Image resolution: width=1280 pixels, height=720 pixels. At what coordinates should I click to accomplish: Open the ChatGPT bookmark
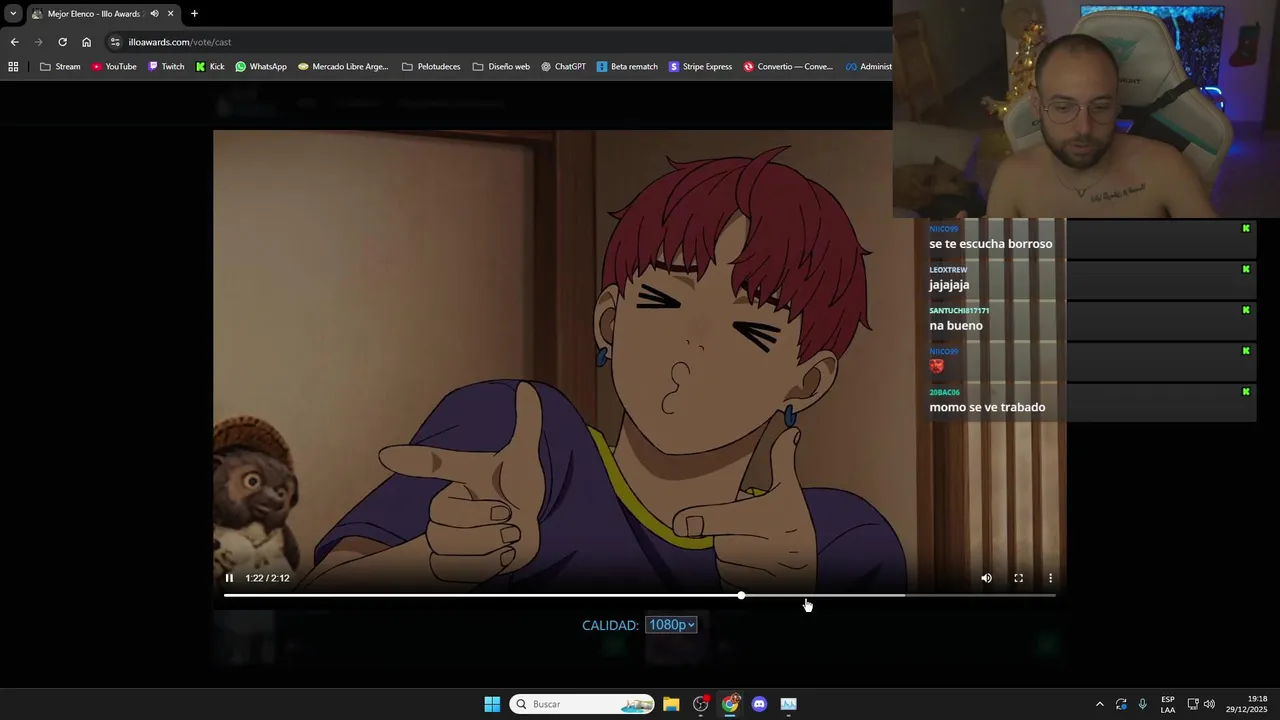pos(563,67)
